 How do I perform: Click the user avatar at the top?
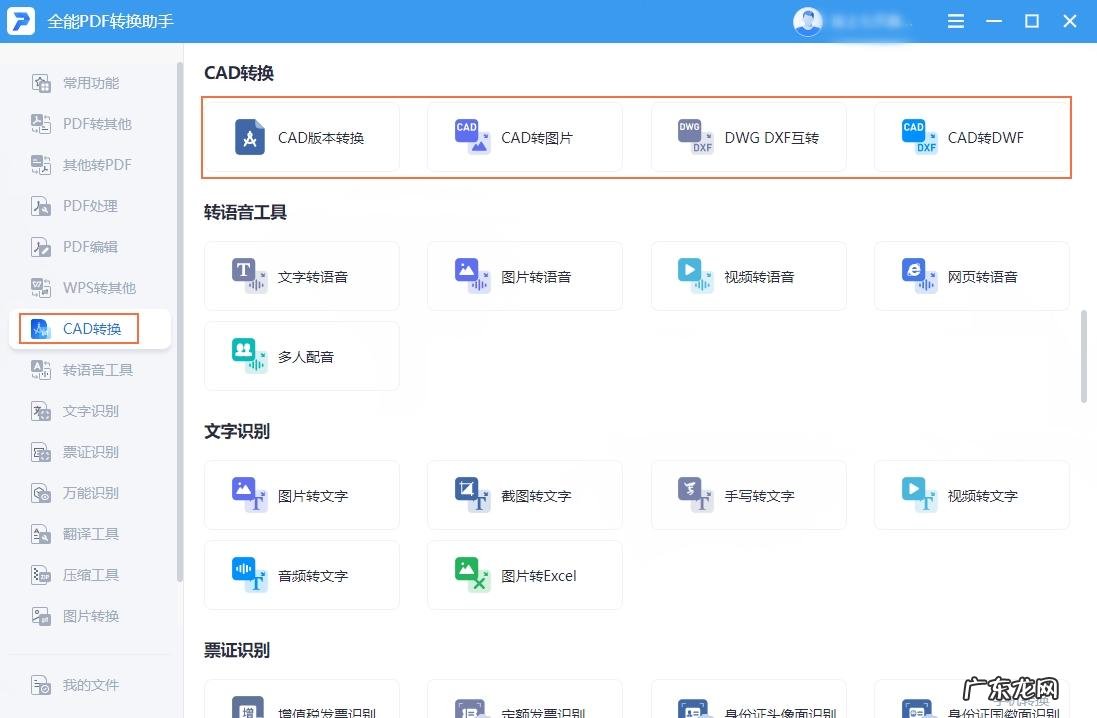tap(807, 20)
